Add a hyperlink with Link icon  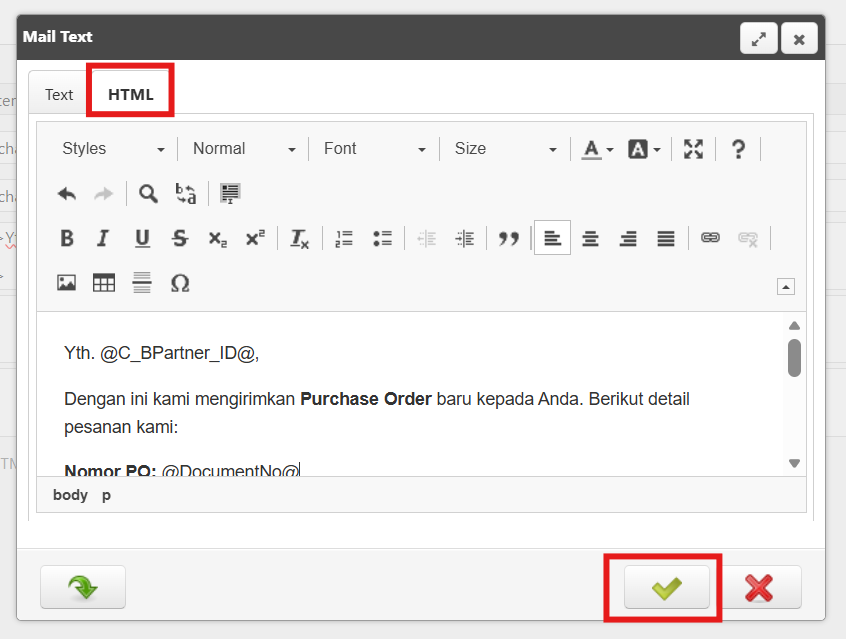click(710, 238)
